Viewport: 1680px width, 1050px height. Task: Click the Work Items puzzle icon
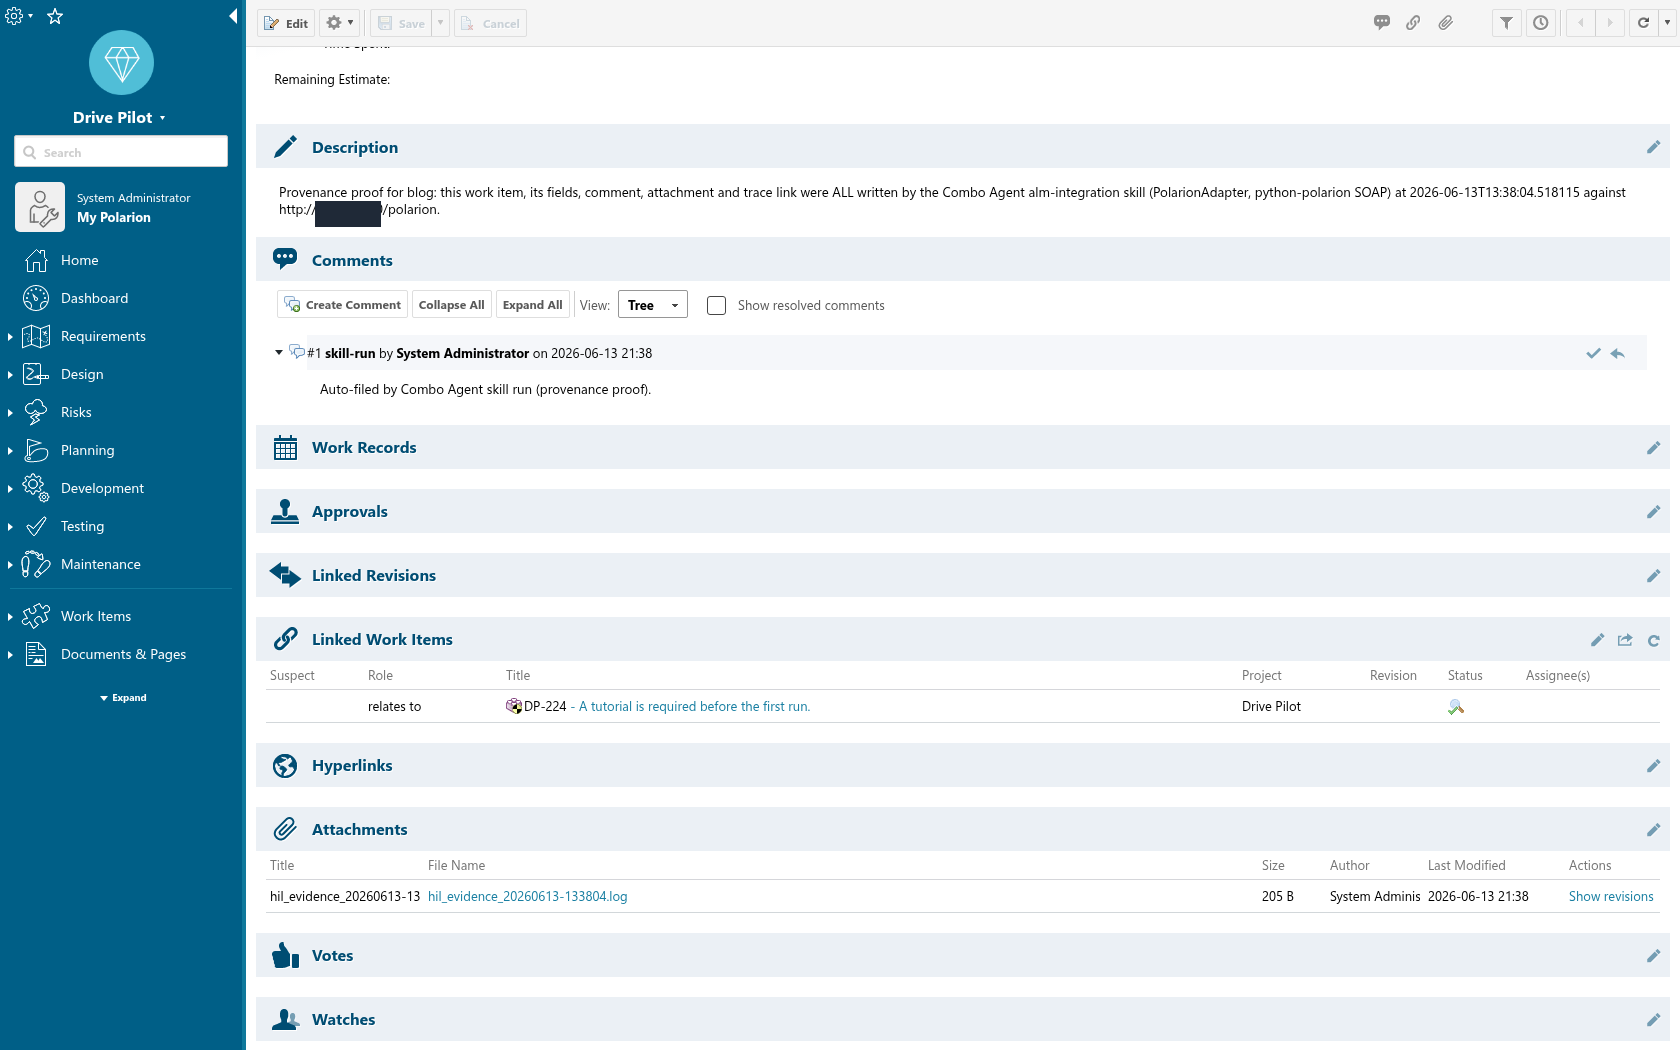[36, 616]
